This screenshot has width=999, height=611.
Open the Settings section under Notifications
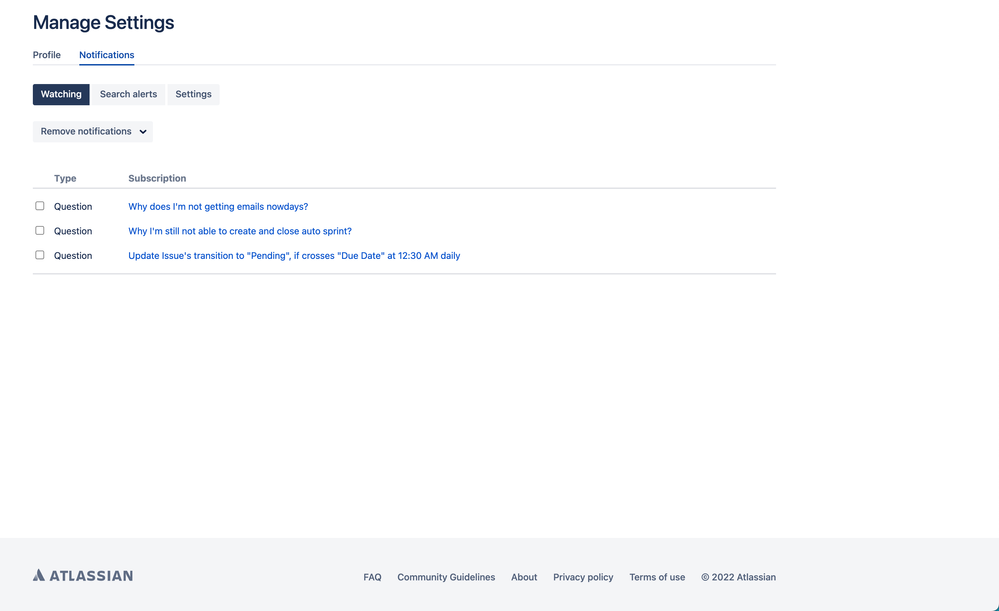pos(193,93)
